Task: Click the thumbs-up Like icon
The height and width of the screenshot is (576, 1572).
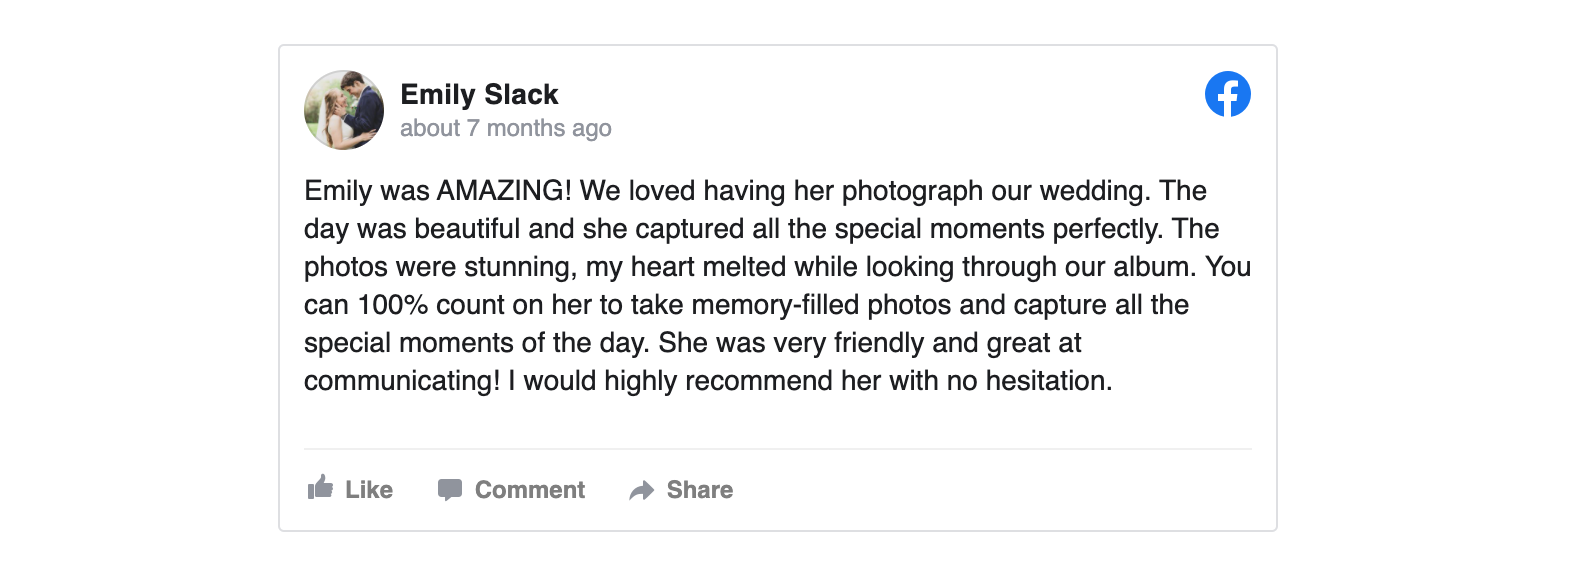Action: click(x=320, y=488)
